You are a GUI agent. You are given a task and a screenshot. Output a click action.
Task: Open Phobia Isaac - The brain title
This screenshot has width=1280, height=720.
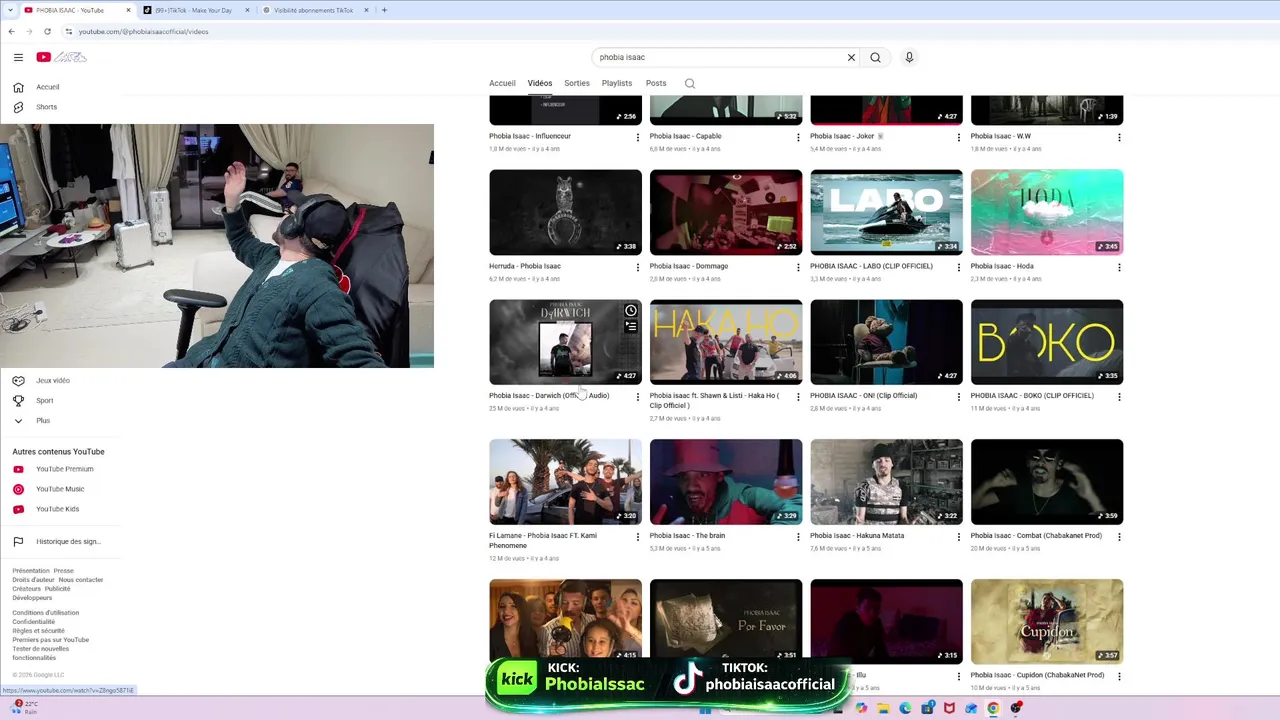pos(687,535)
